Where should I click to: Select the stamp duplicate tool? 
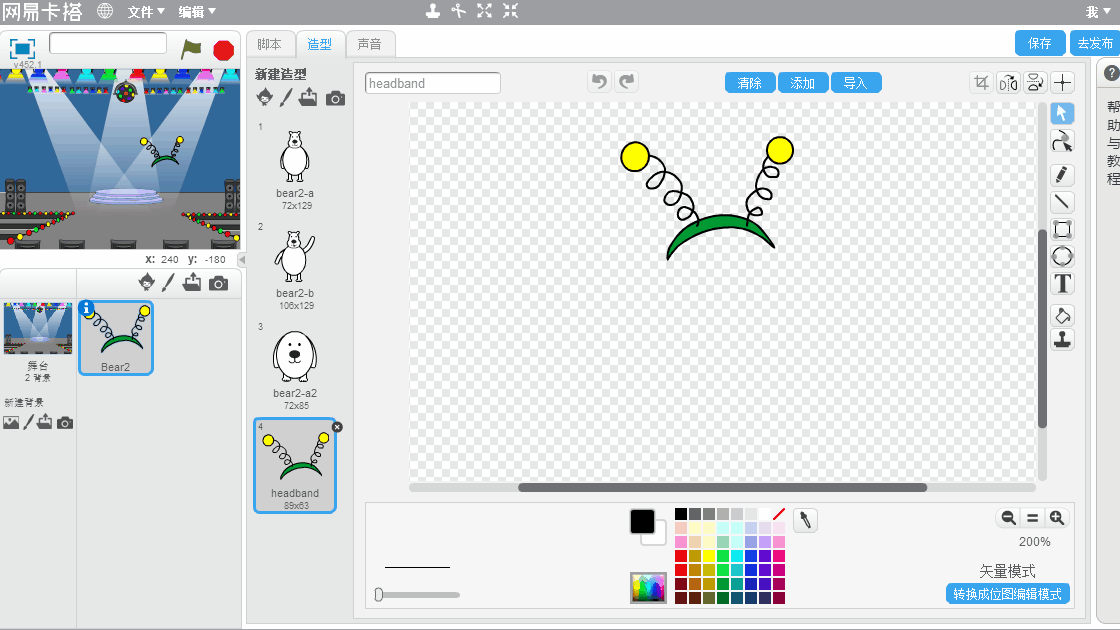pyautogui.click(x=1062, y=340)
